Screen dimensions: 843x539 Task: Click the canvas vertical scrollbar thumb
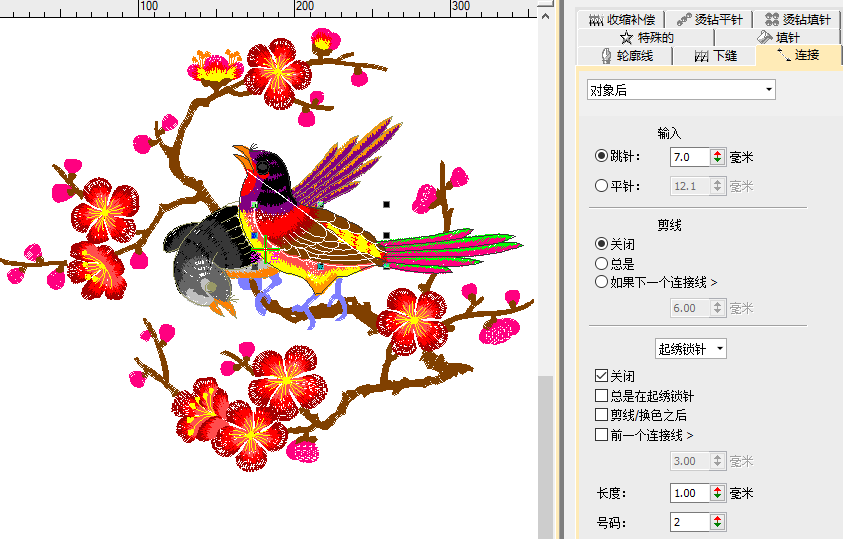[x=545, y=457]
